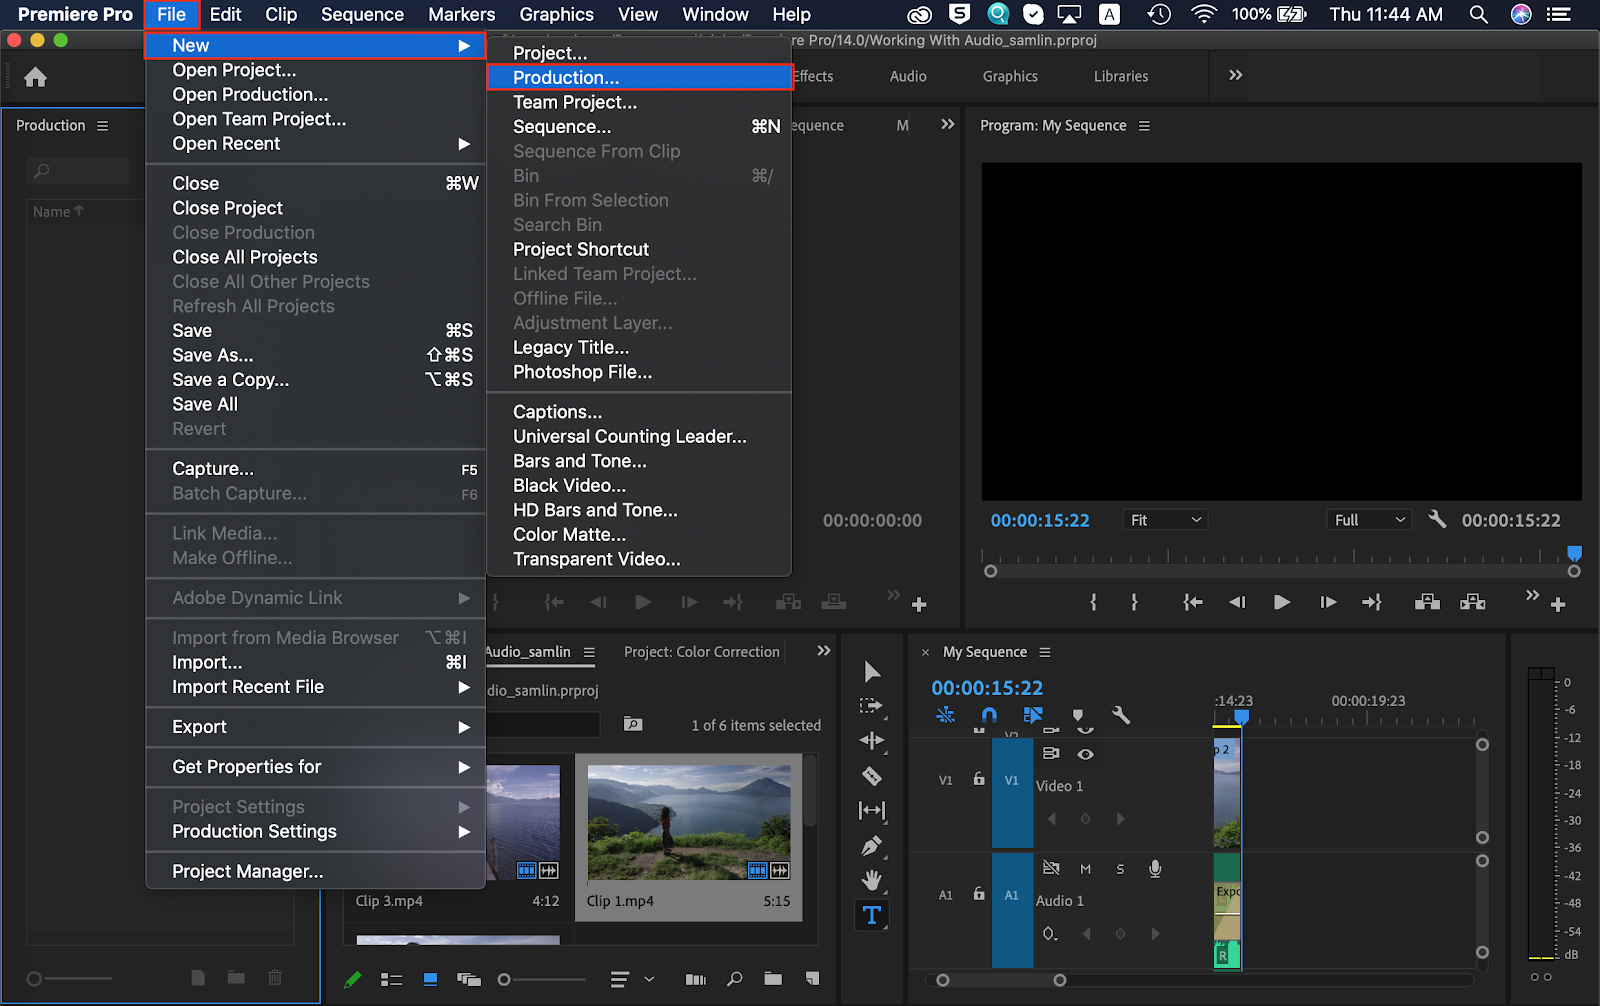Select the Track Select Forward tool

click(871, 706)
